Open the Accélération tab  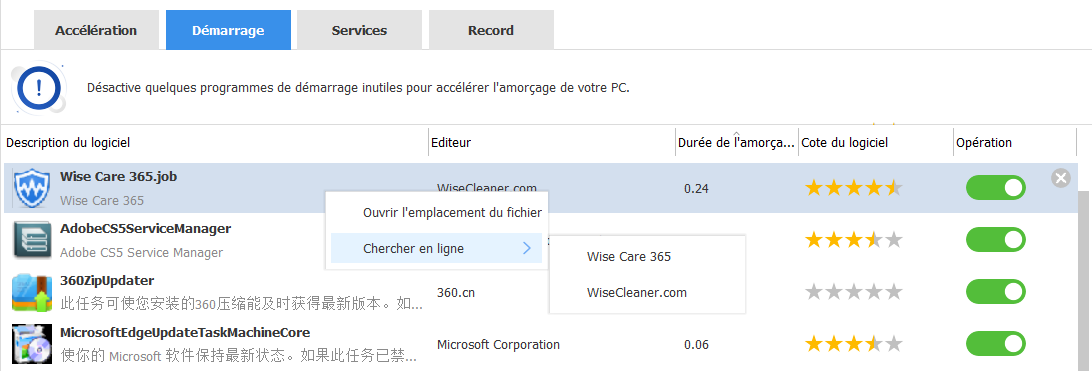[x=96, y=30]
